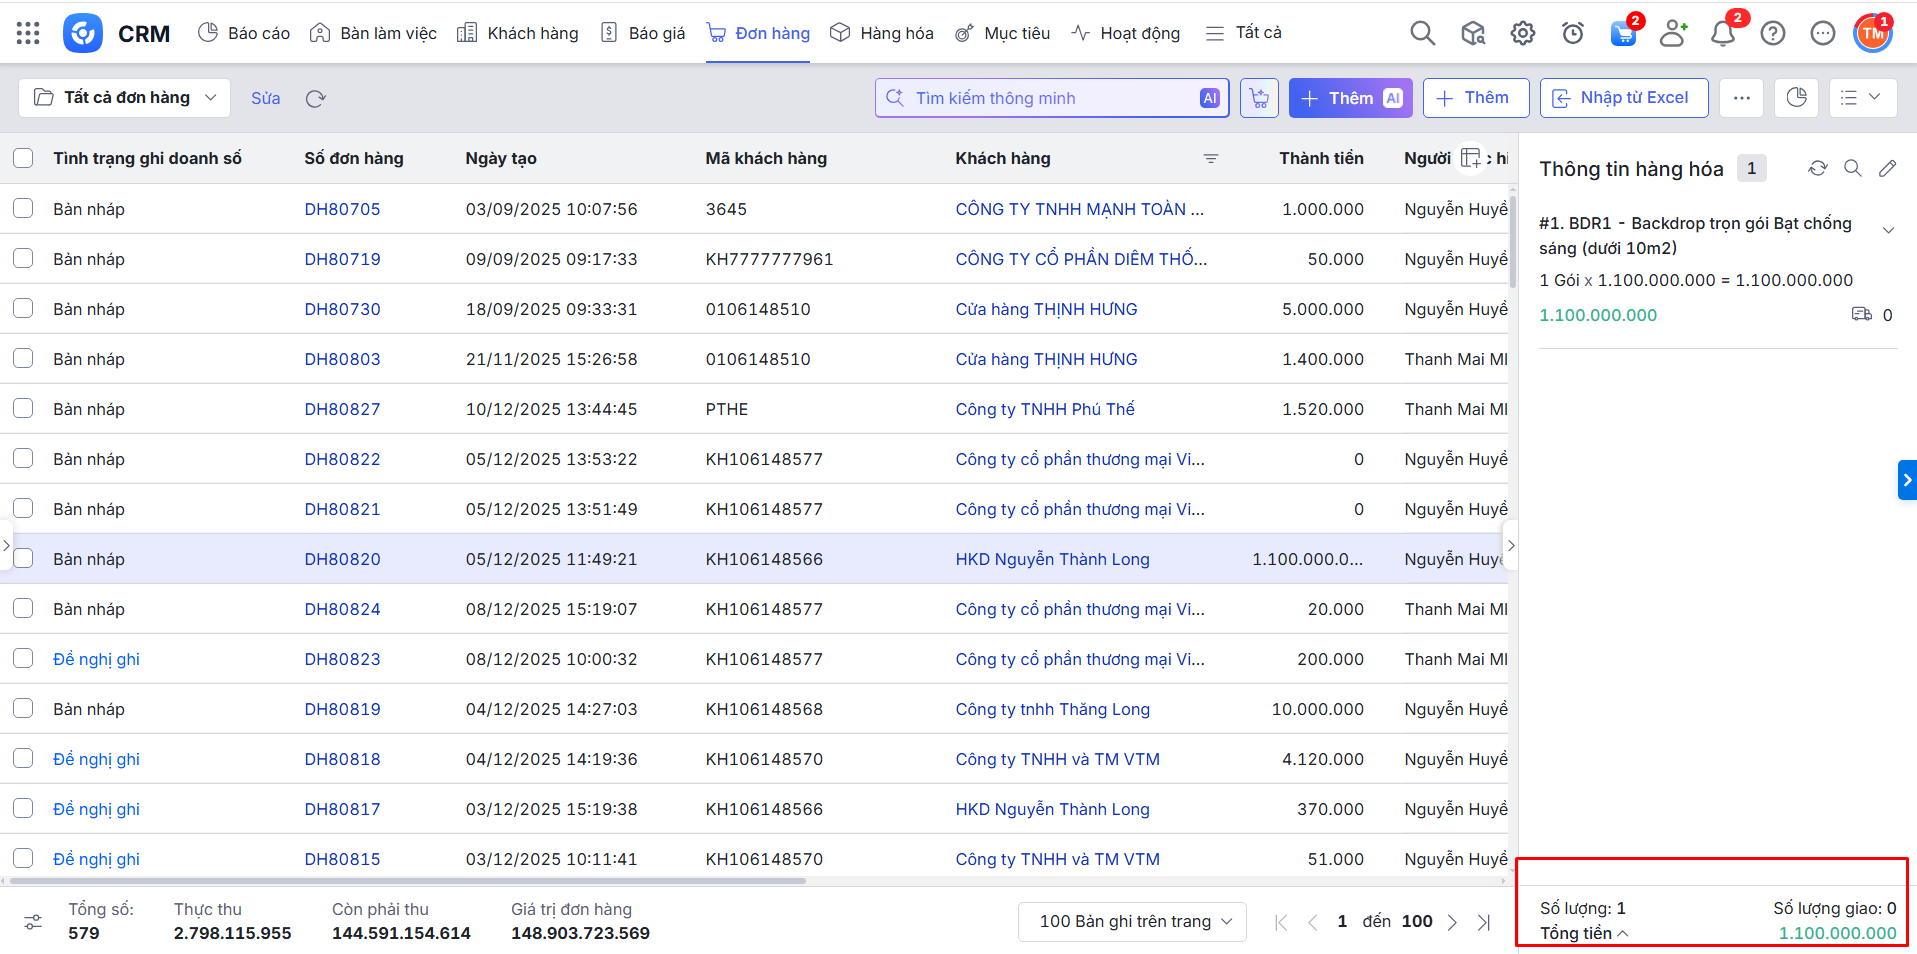Click the refresh list icon beside Sửa
This screenshot has height=954, width=1917.
316,98
